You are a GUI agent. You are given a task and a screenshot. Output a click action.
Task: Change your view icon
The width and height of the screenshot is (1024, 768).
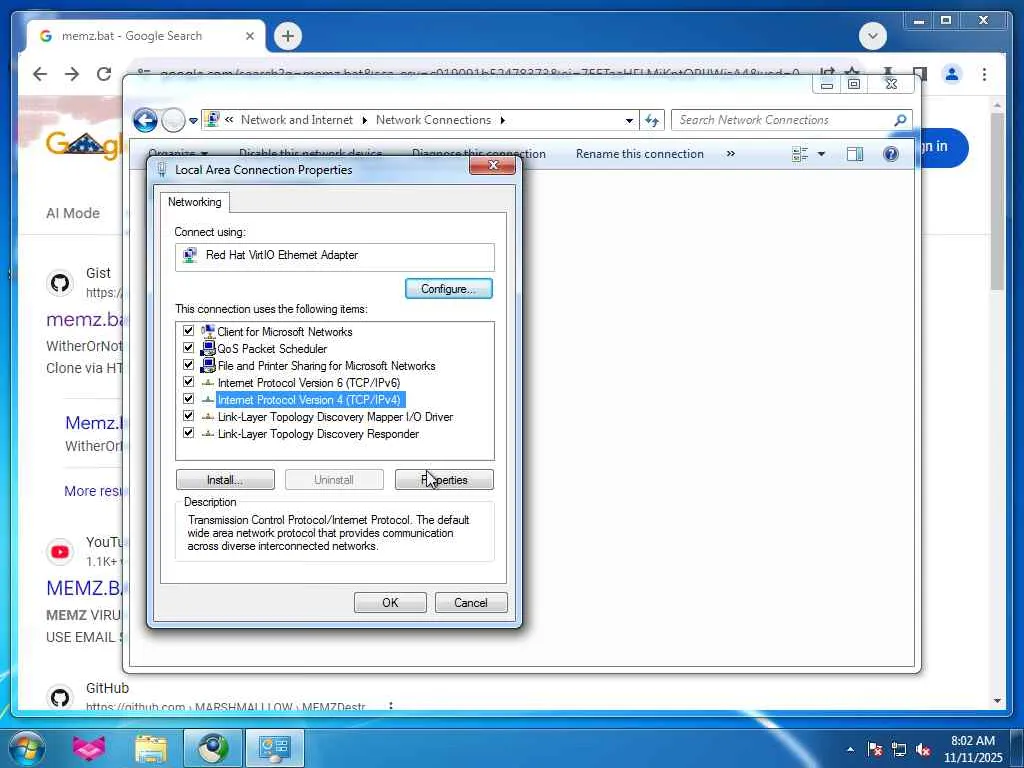tap(800, 154)
